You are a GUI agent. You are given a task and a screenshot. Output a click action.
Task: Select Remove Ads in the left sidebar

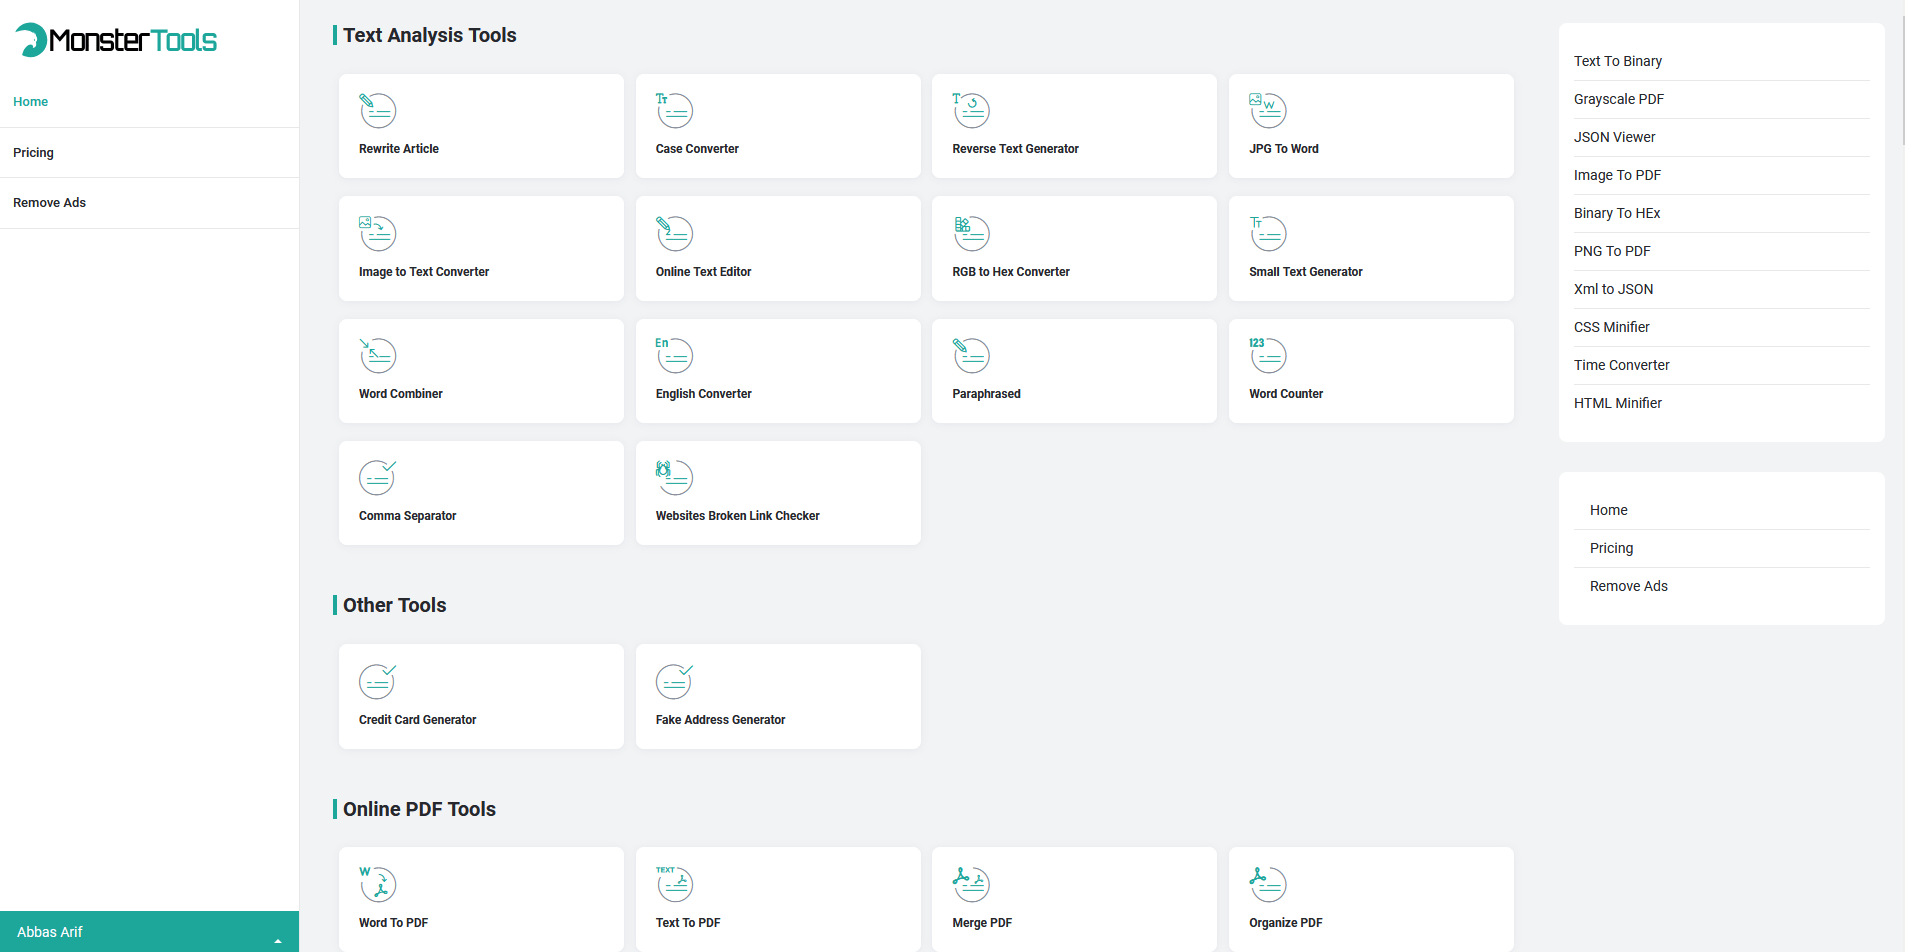[x=49, y=203]
